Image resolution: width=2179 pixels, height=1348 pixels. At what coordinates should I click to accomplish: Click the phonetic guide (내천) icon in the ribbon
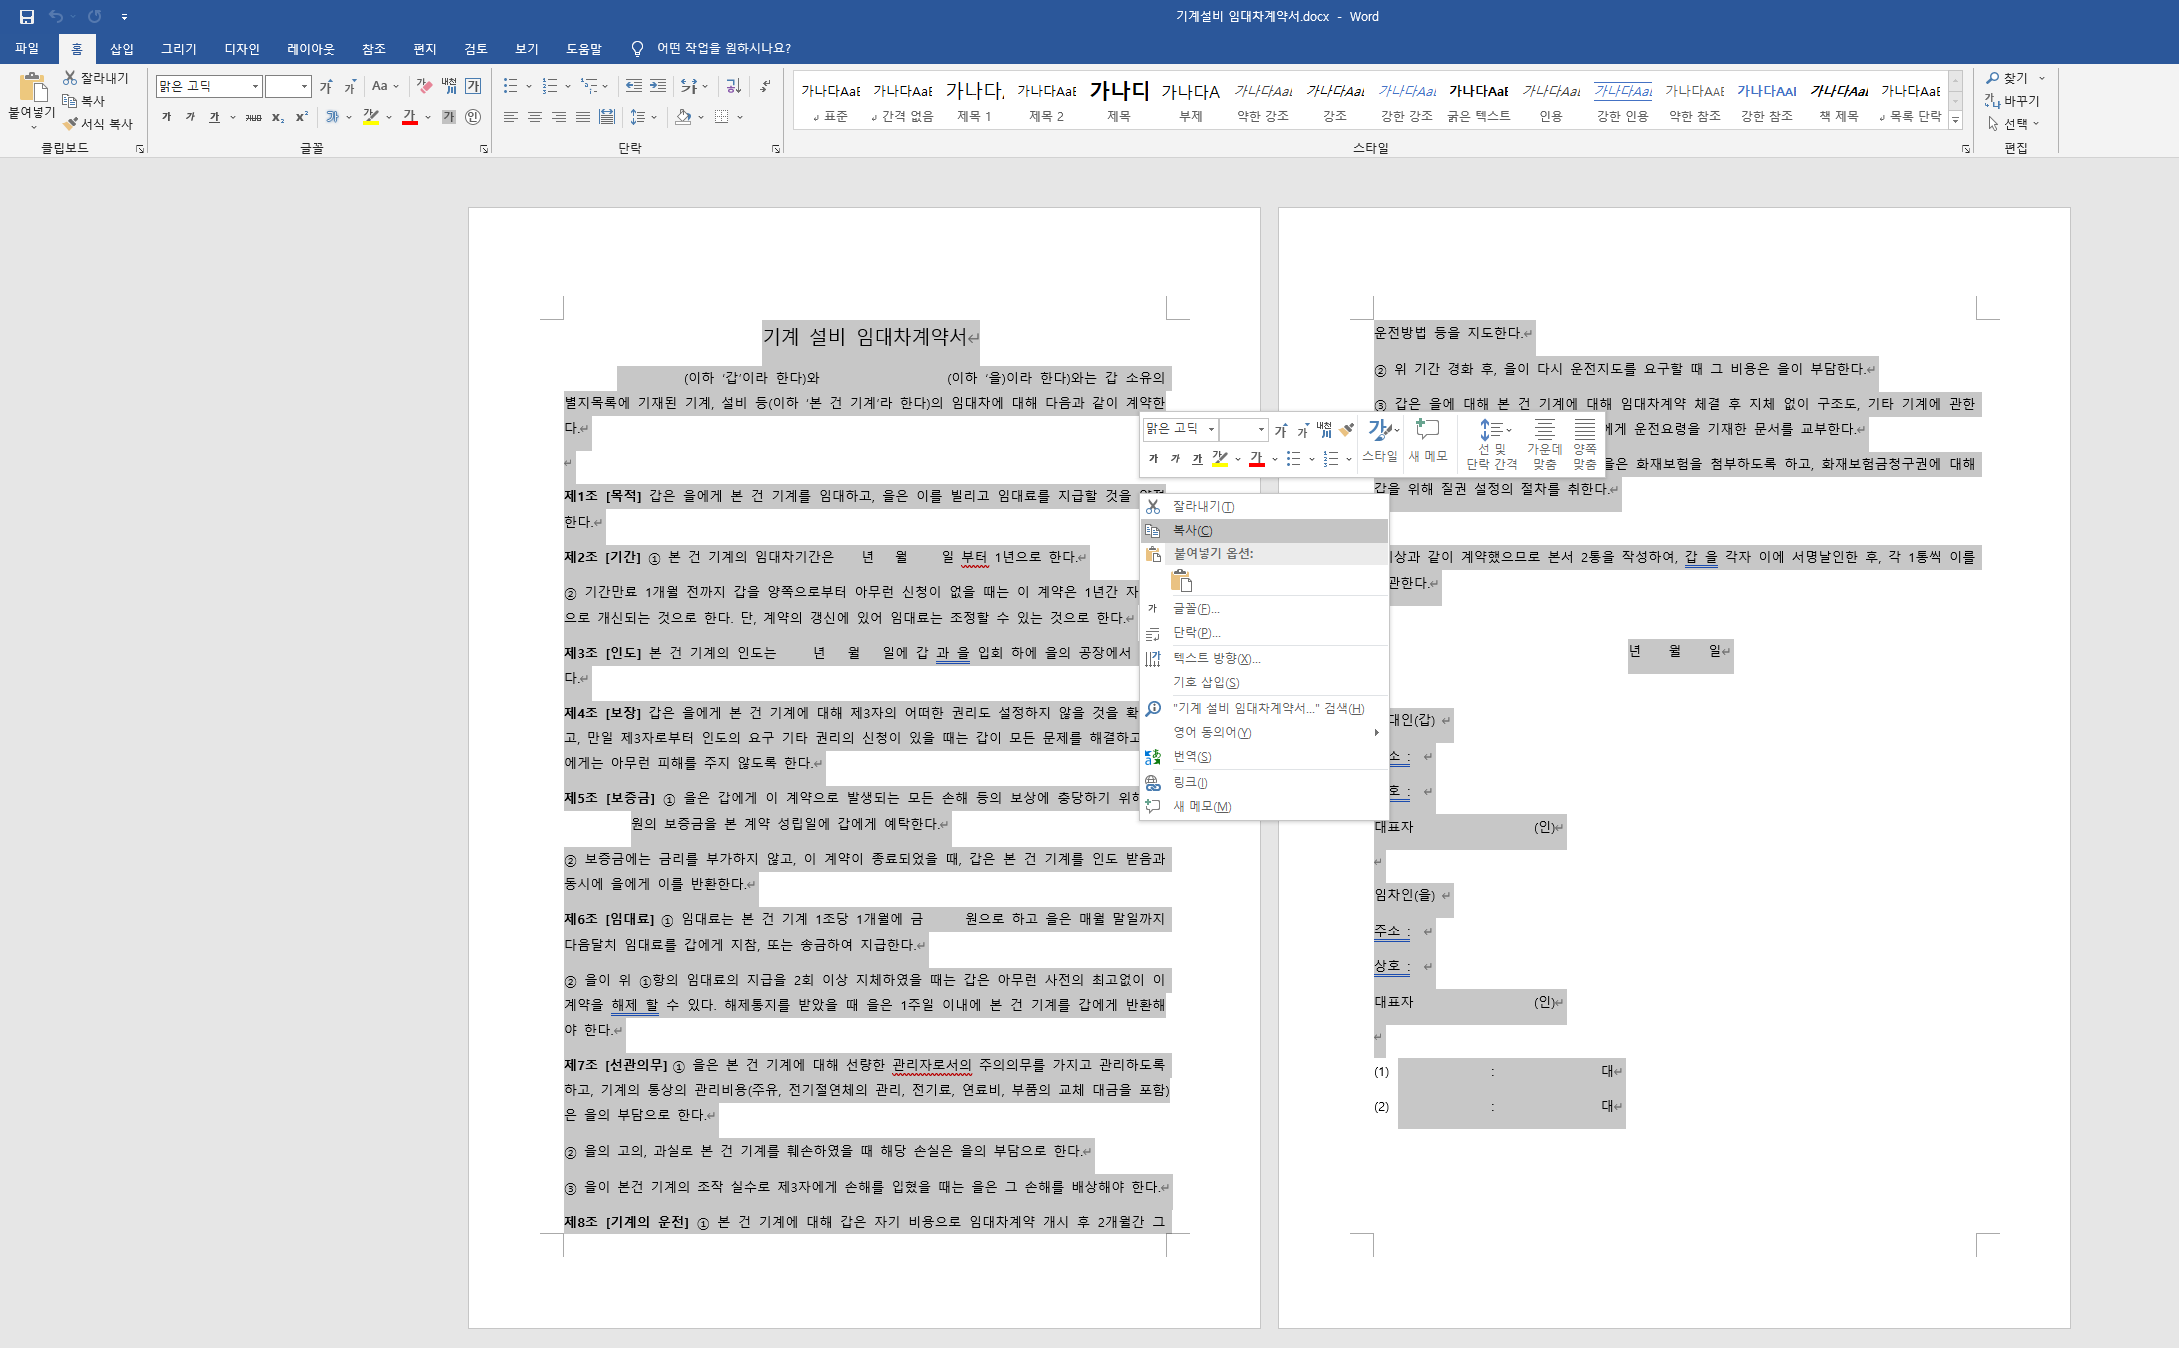[x=449, y=86]
